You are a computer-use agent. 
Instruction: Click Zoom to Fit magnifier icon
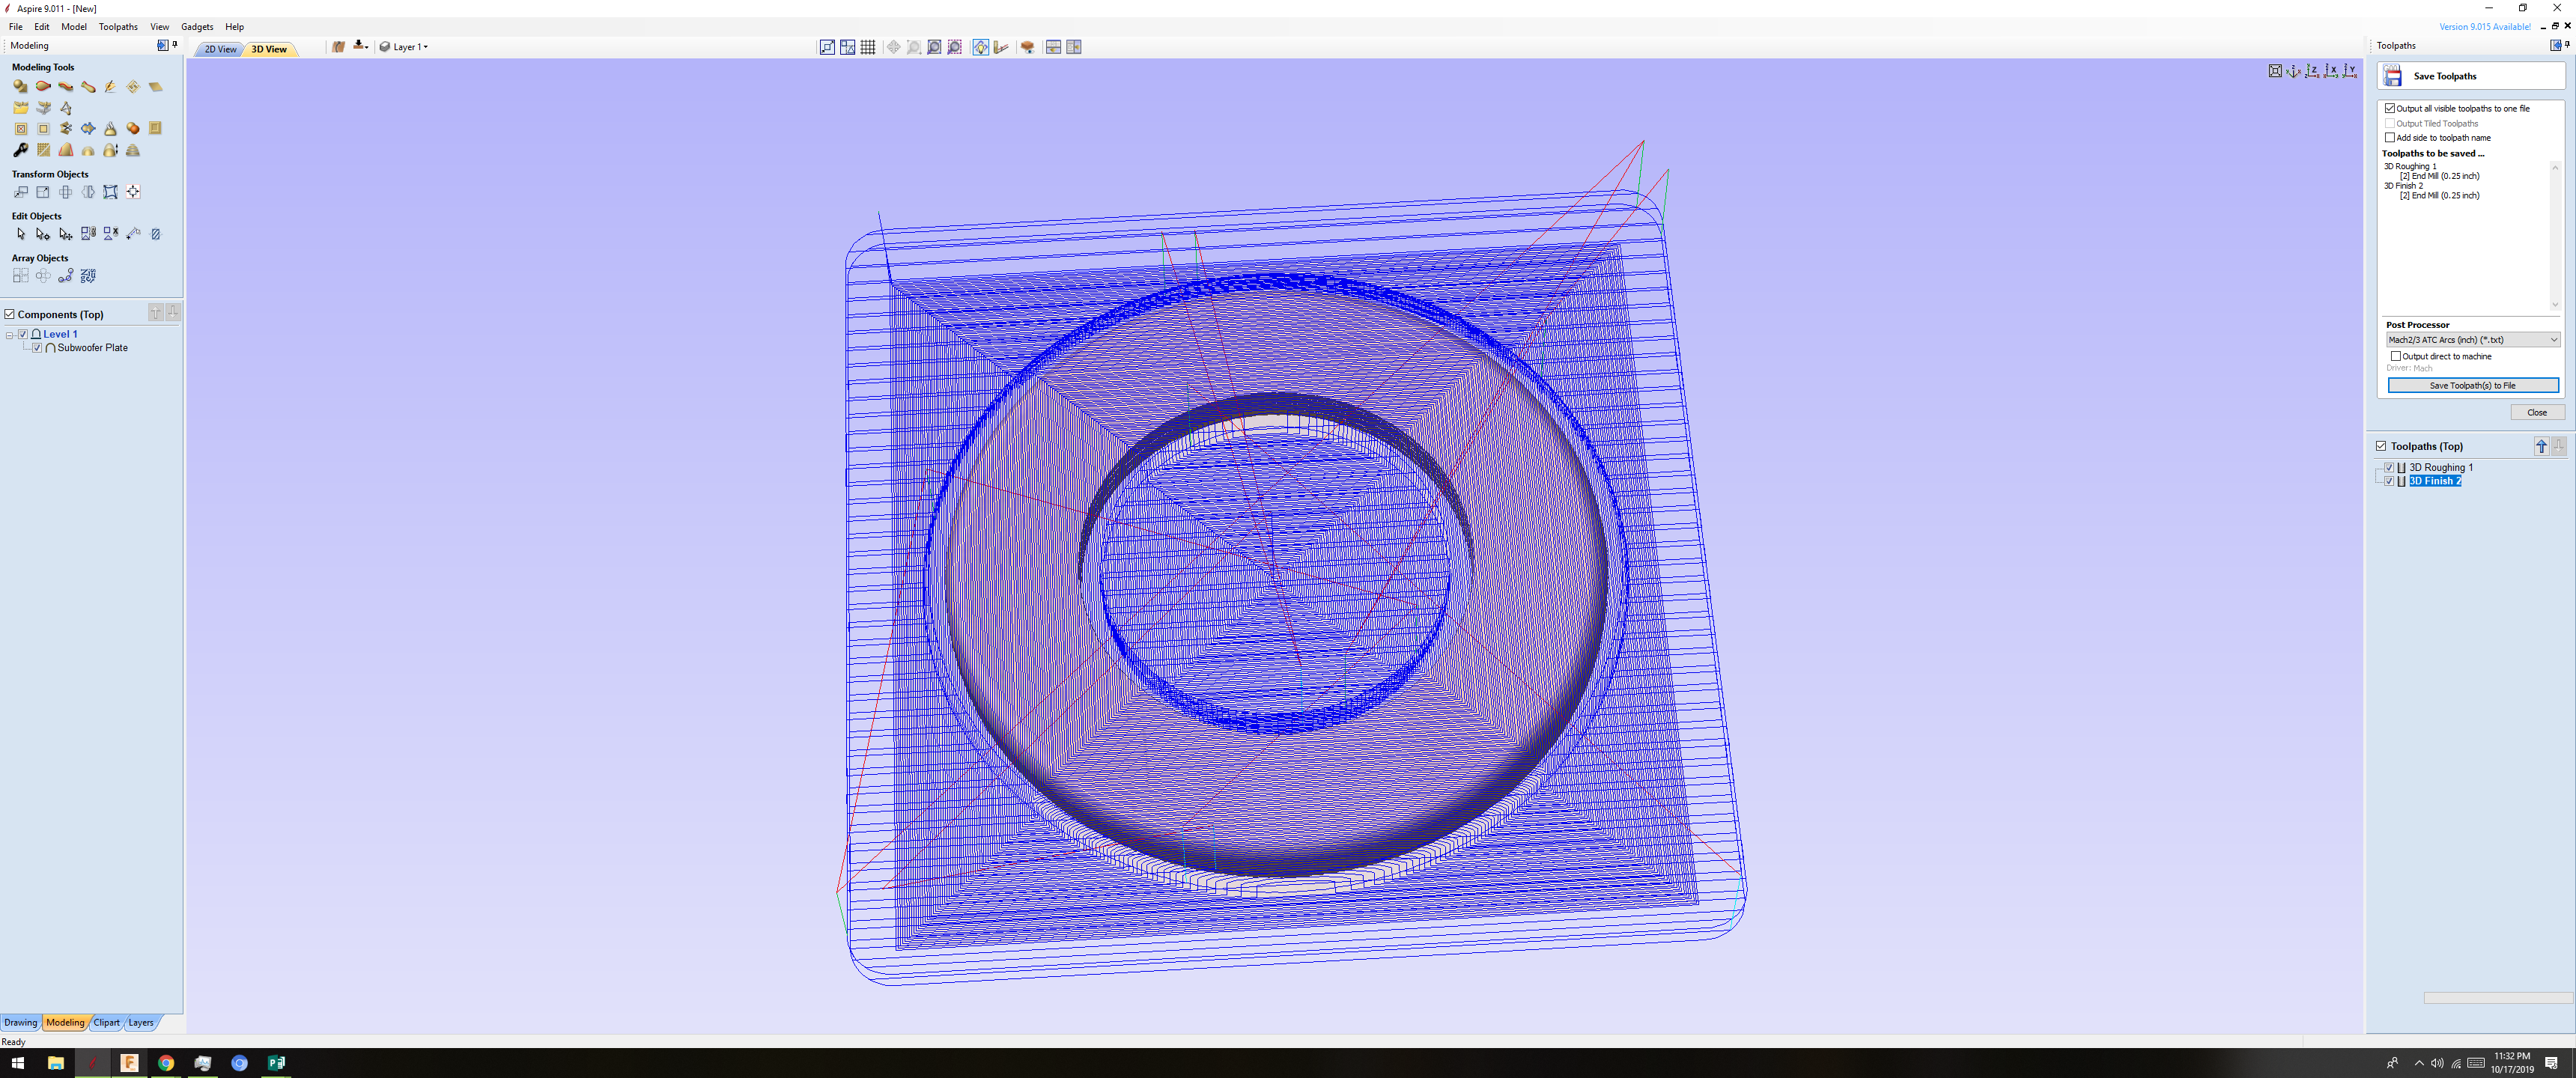pos(934,47)
